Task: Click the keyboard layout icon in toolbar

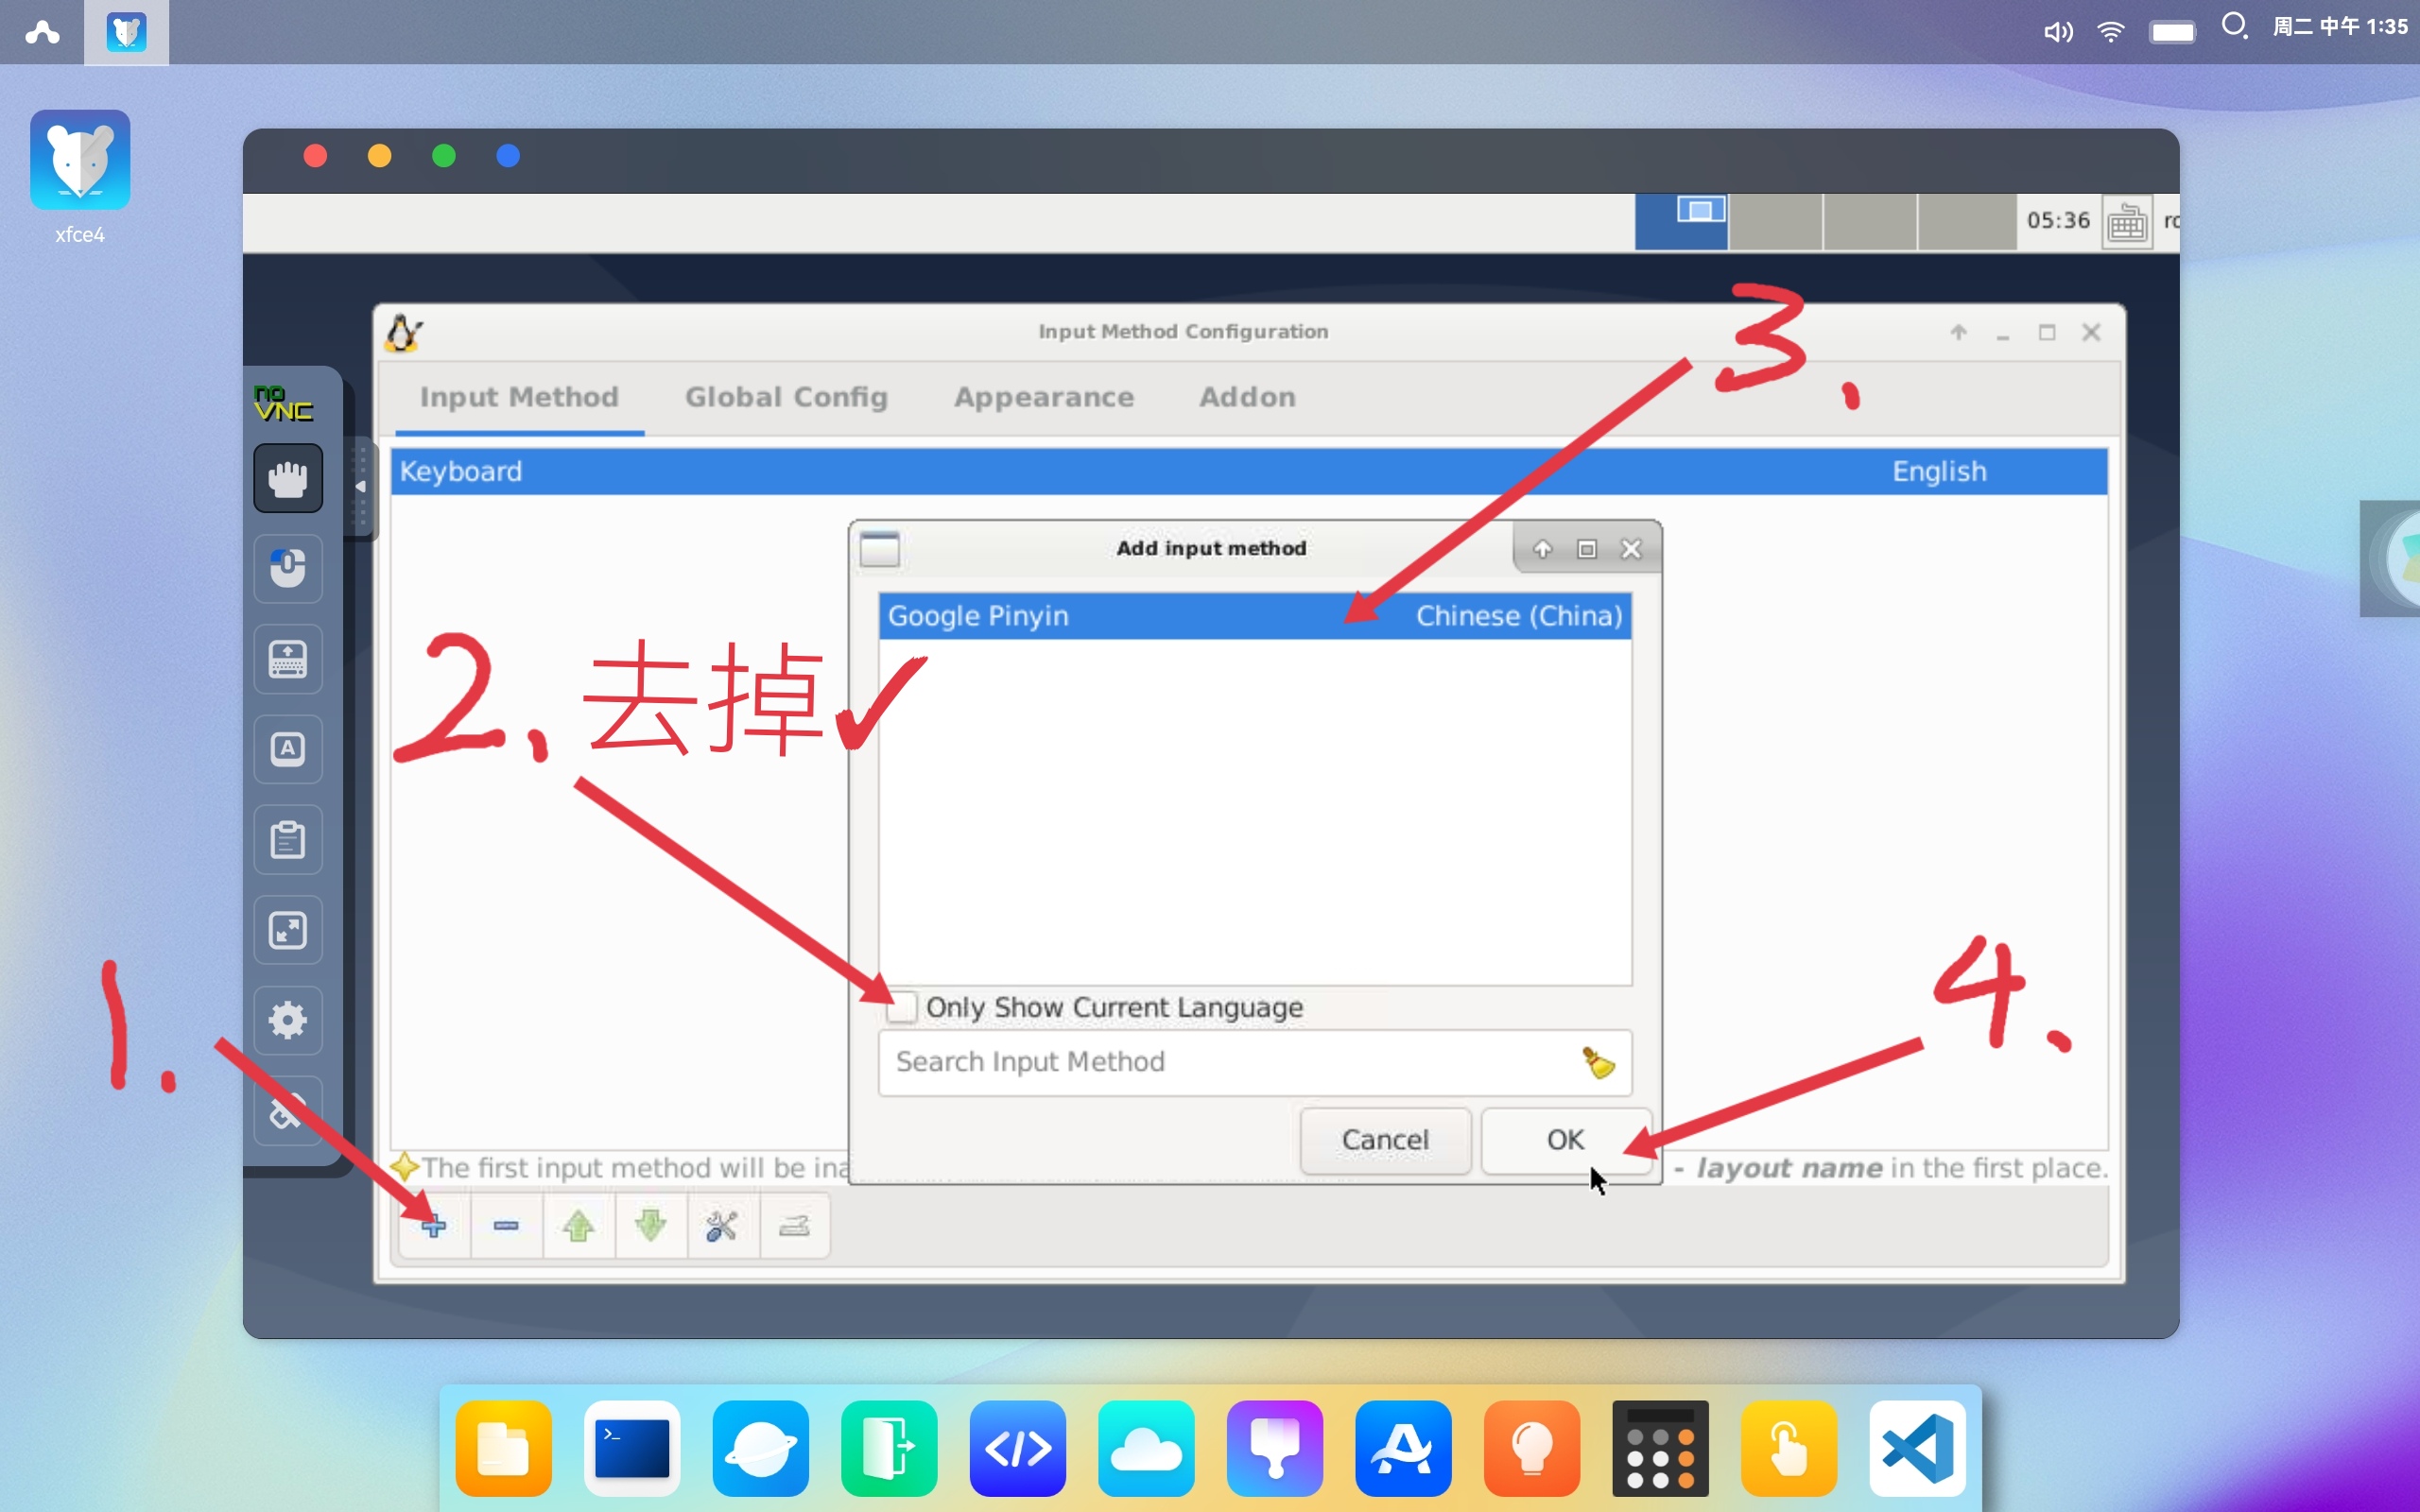Action: click(794, 1225)
